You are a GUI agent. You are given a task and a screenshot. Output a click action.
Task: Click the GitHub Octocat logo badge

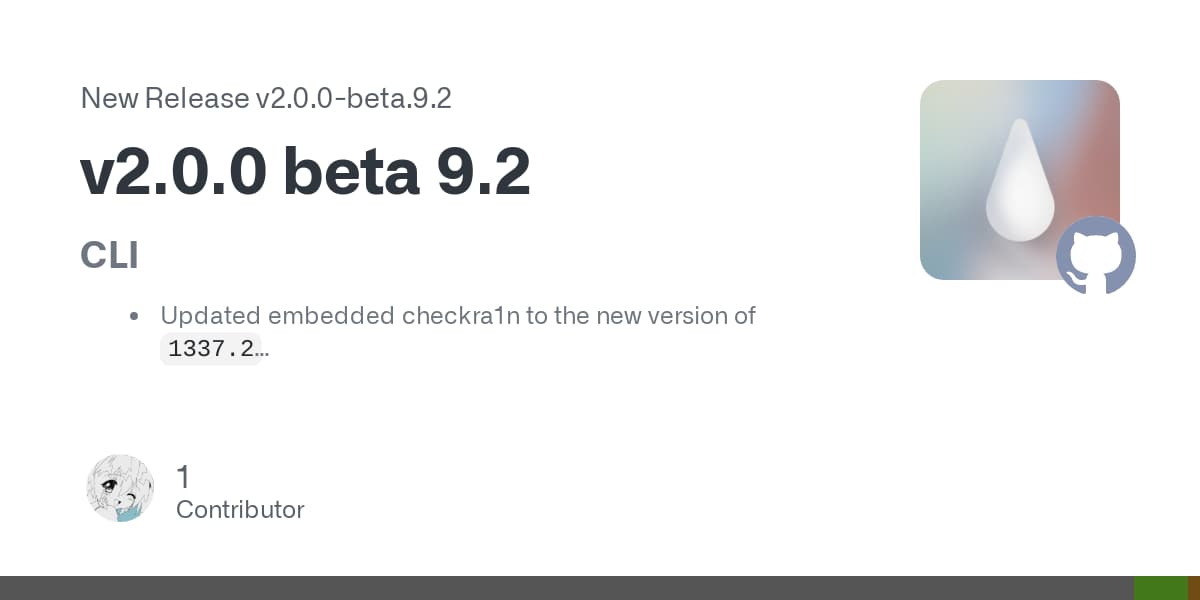[1096, 256]
